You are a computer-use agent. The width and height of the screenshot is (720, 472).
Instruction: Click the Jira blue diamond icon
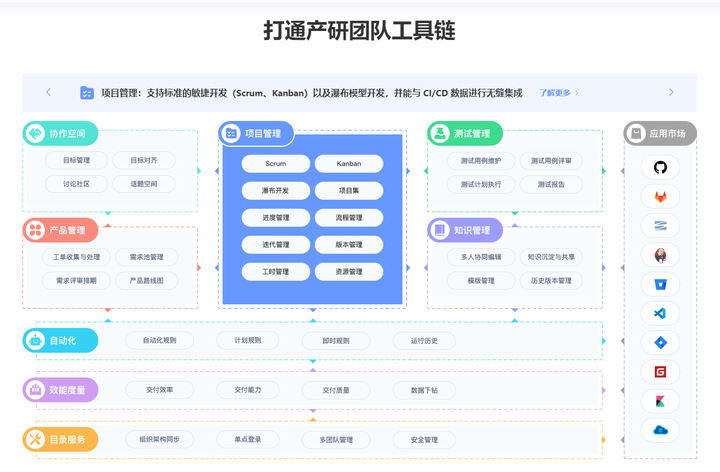pyautogui.click(x=660, y=343)
